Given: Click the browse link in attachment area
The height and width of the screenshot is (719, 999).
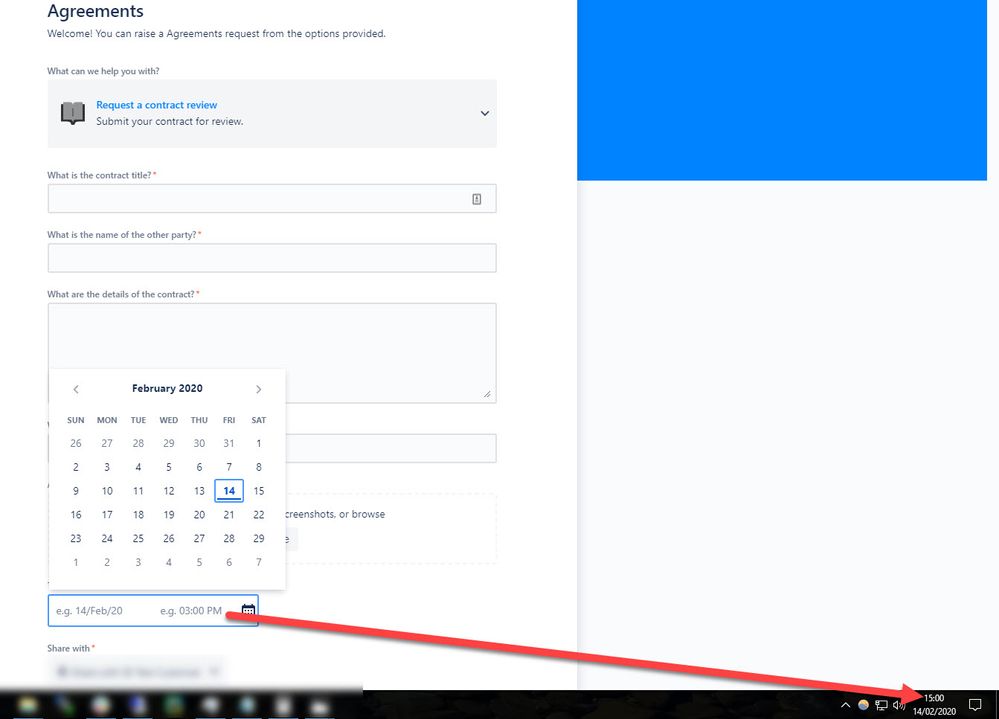Looking at the screenshot, I should 368,514.
